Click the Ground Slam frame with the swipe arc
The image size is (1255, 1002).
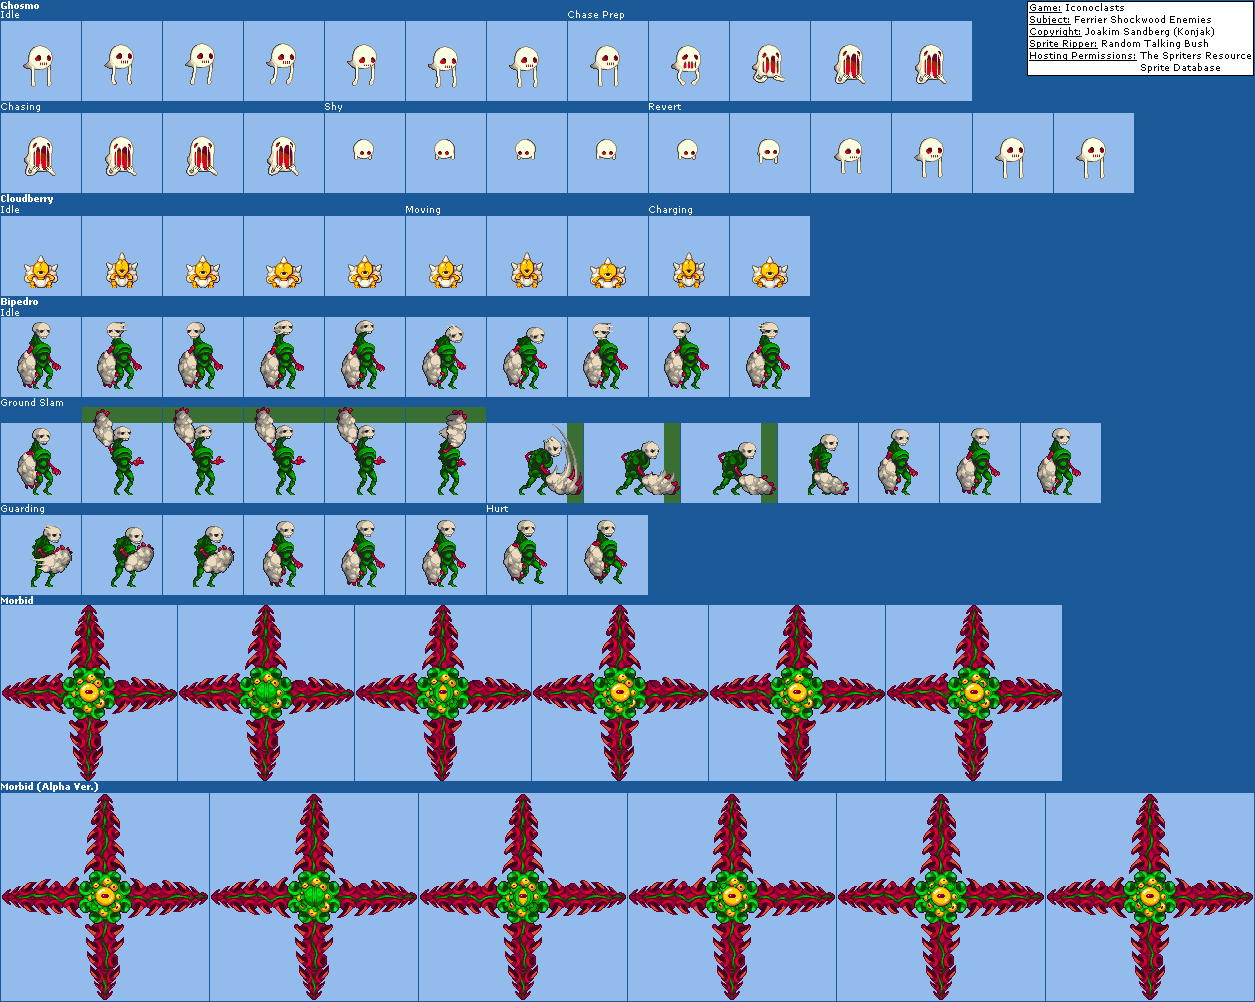pyautogui.click(x=535, y=463)
